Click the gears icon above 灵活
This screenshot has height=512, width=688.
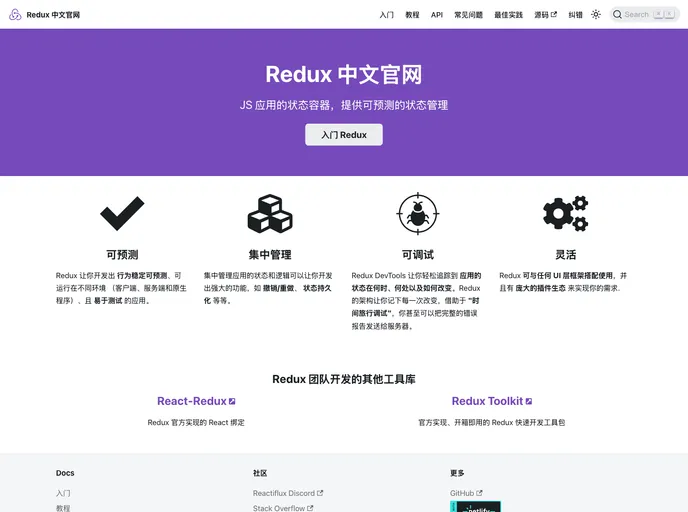pyautogui.click(x=566, y=214)
